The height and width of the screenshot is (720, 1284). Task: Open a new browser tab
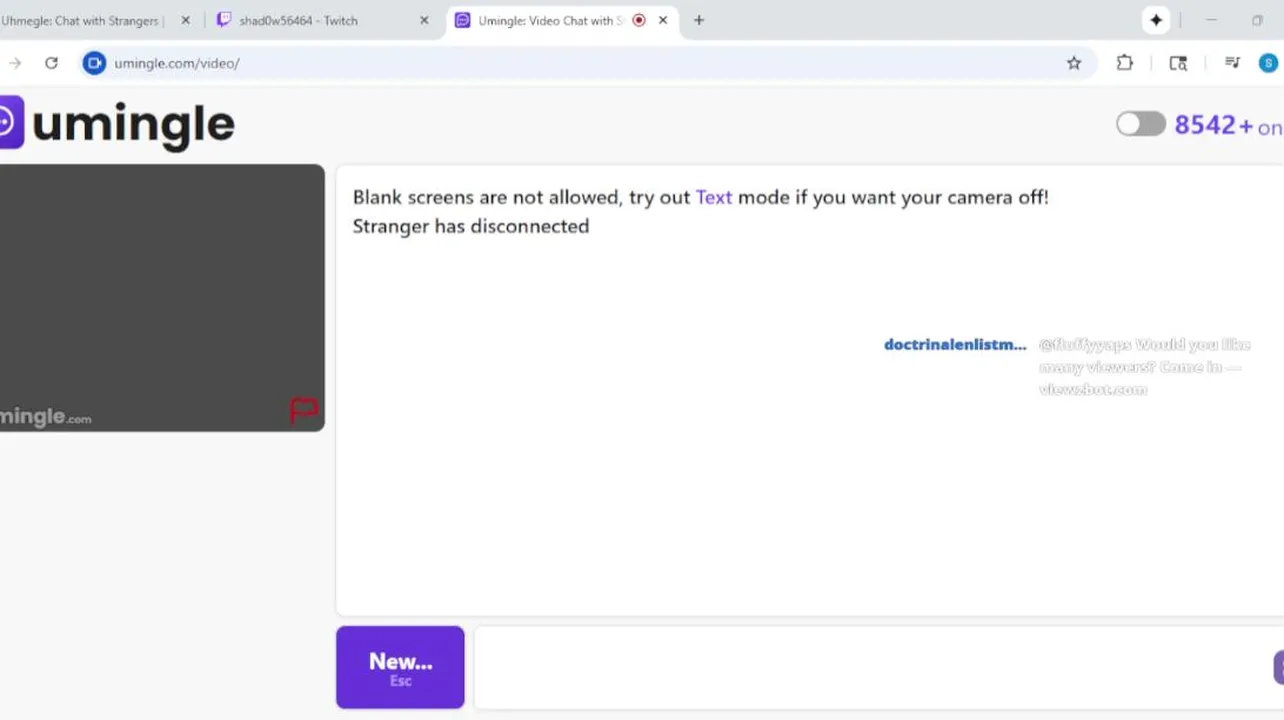[699, 20]
